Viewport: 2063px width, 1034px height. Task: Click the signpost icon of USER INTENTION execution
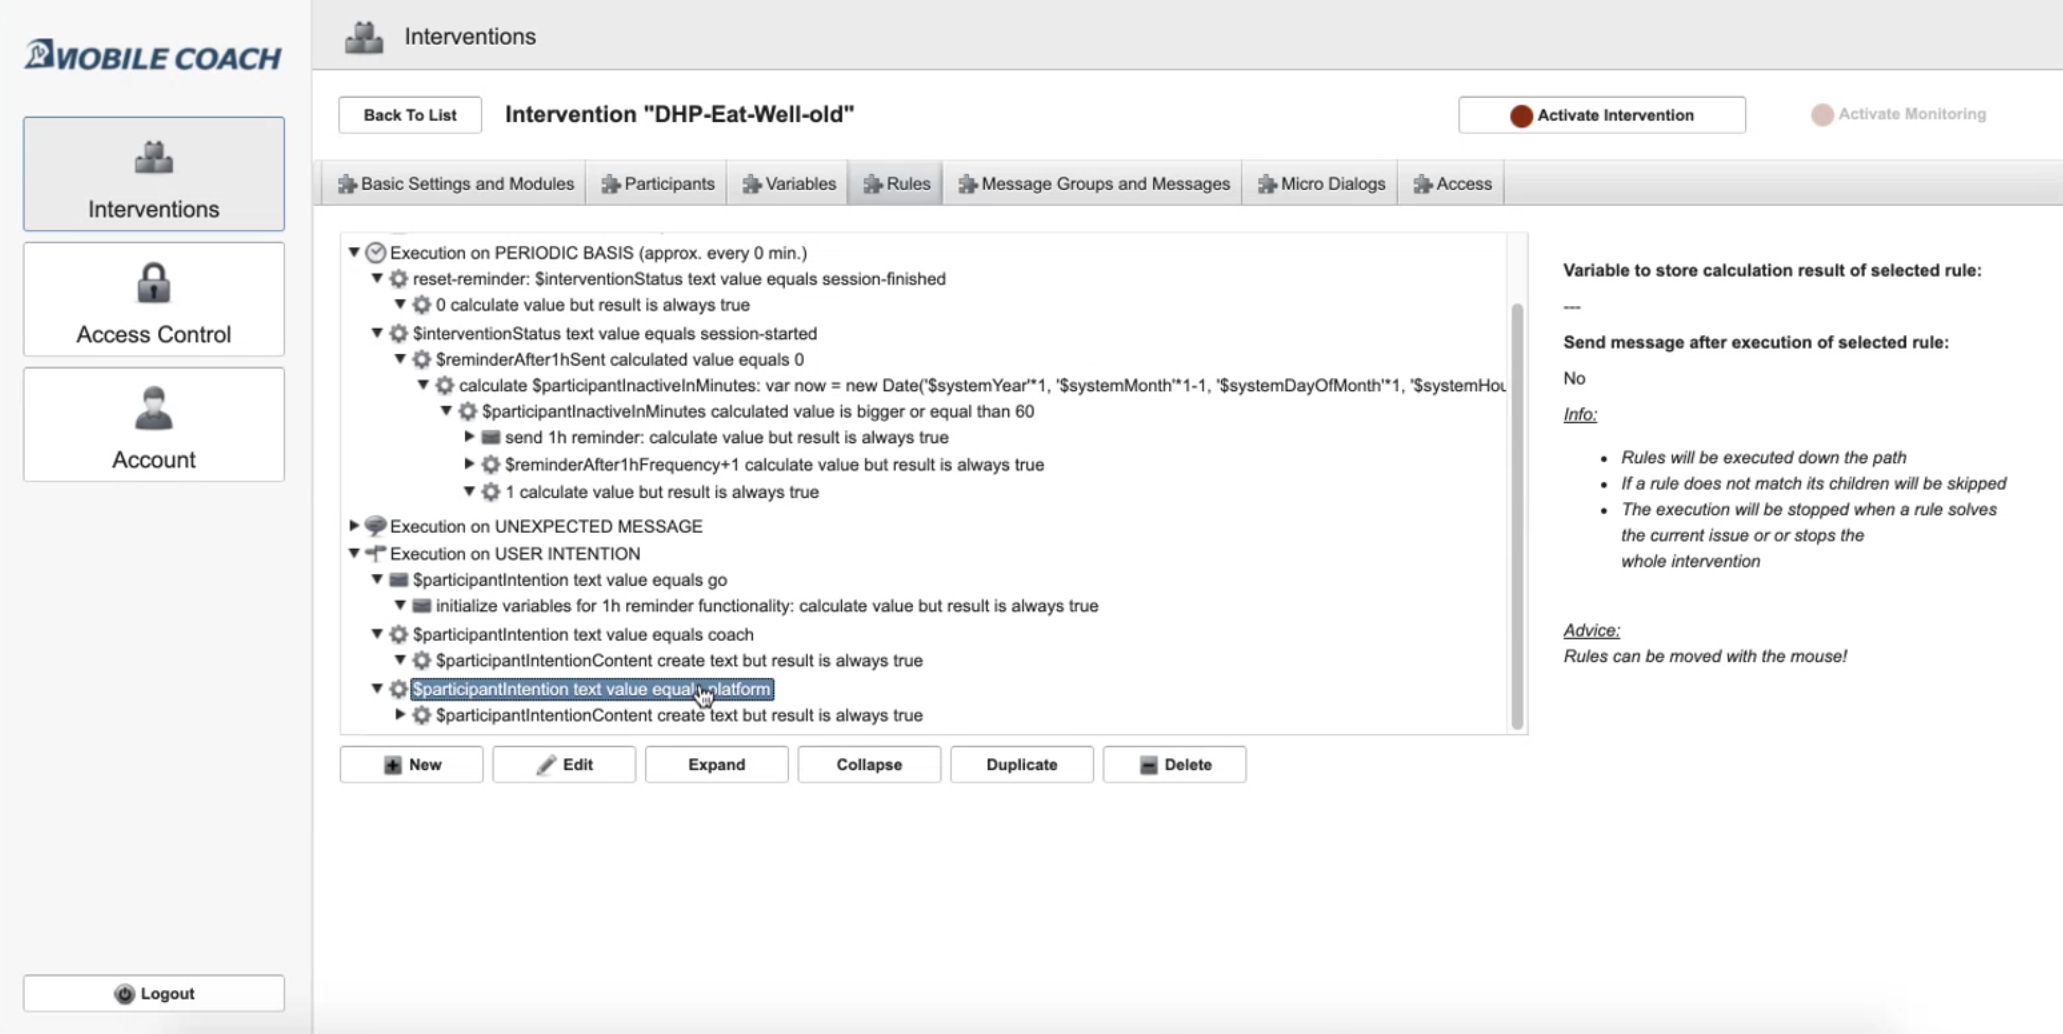[x=376, y=553]
